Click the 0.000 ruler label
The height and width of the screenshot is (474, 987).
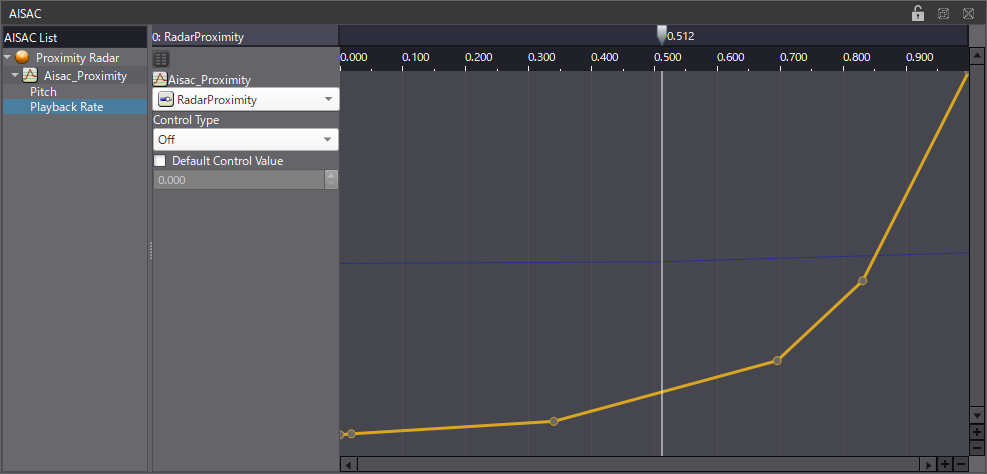click(x=353, y=57)
